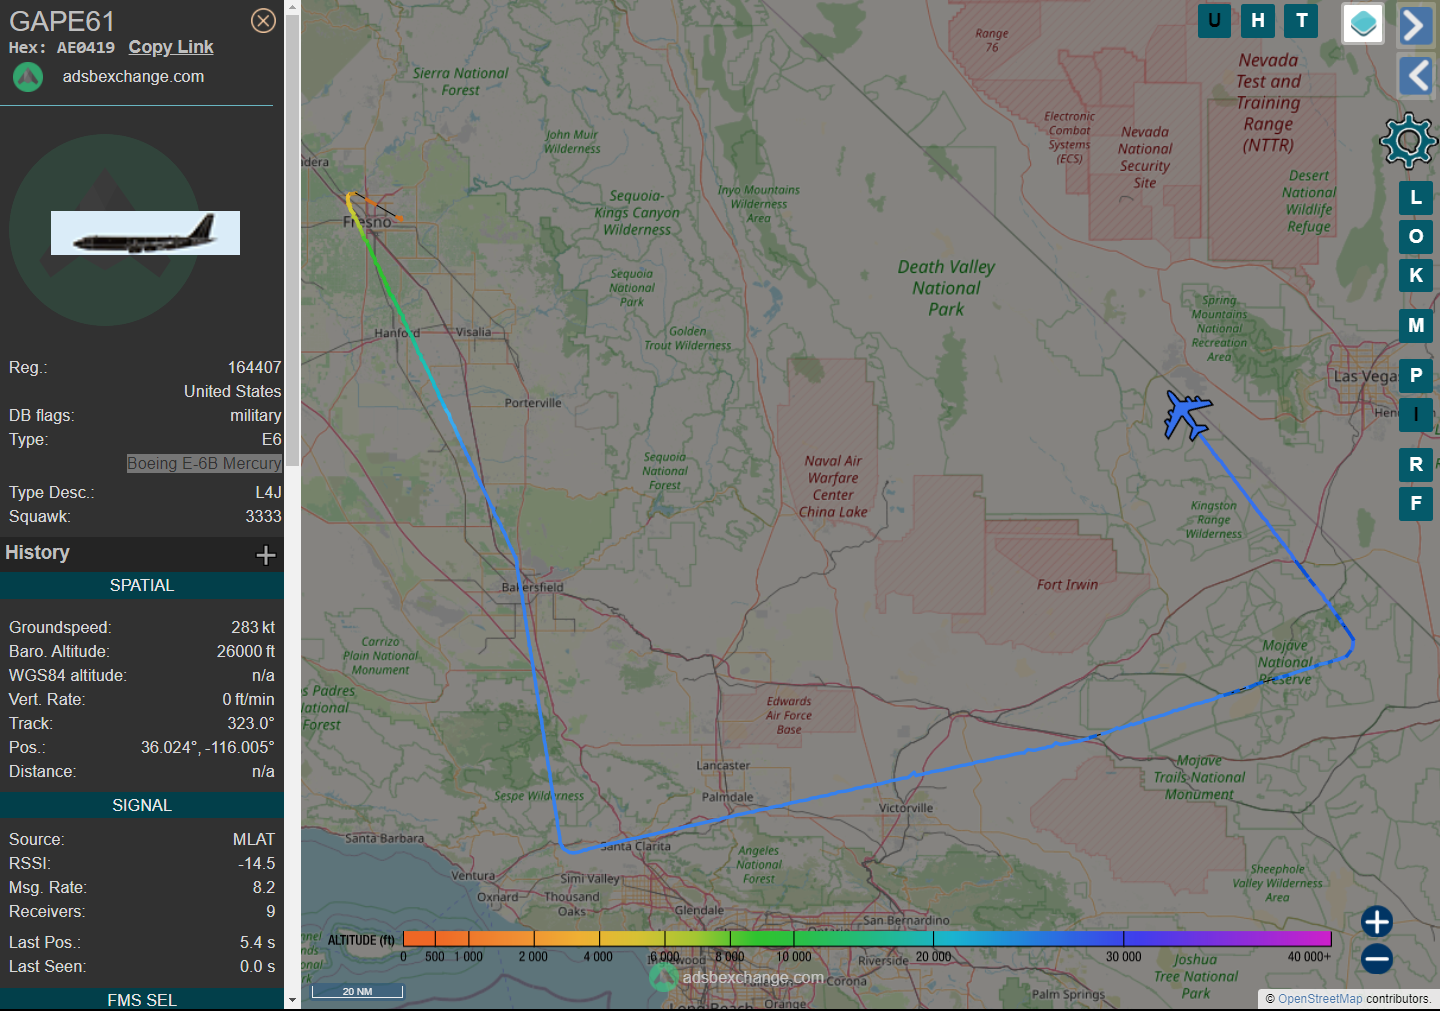Toggle the F map option button
The image size is (1440, 1011).
[1416, 503]
